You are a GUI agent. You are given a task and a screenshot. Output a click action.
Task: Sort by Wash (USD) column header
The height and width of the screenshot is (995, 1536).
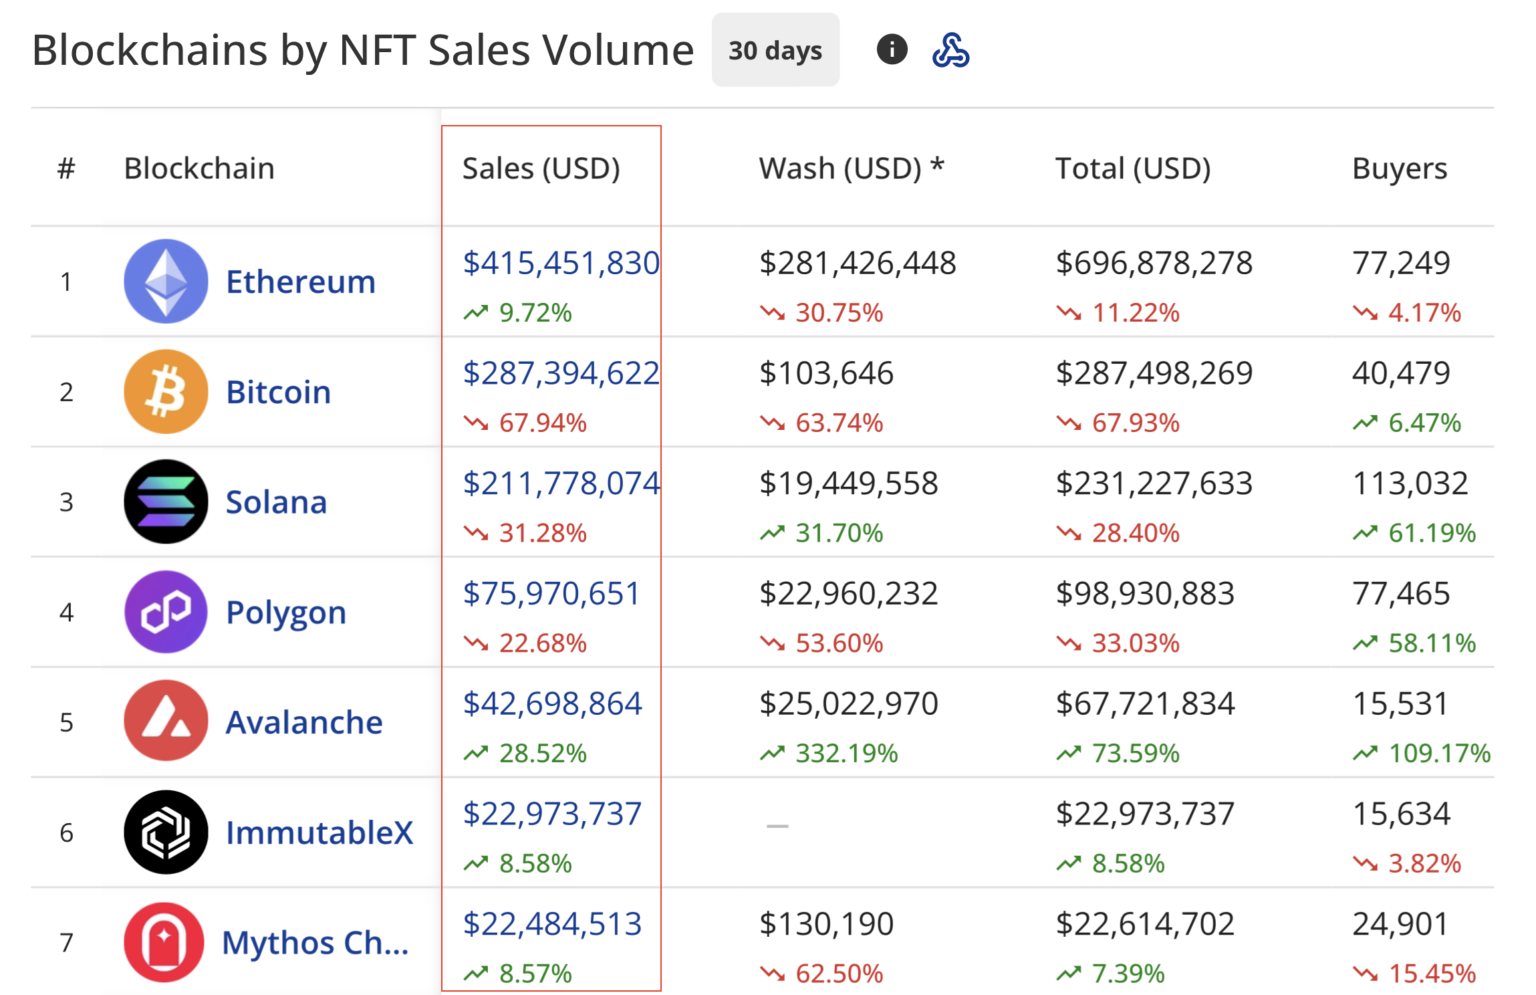pos(850,168)
